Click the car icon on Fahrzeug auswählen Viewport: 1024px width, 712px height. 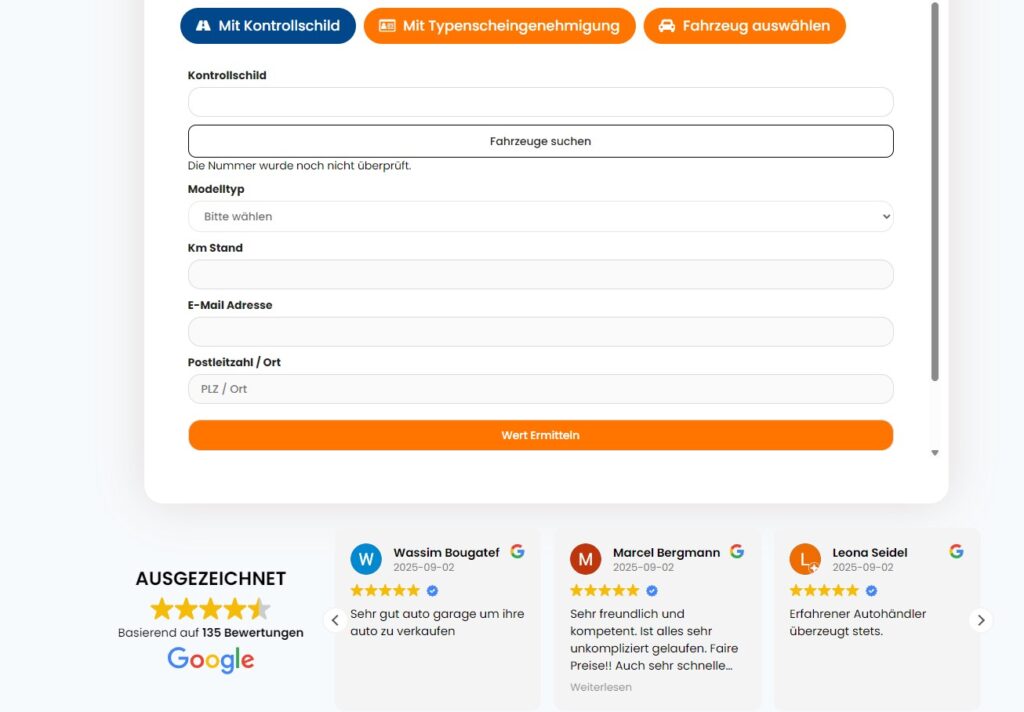(x=667, y=26)
